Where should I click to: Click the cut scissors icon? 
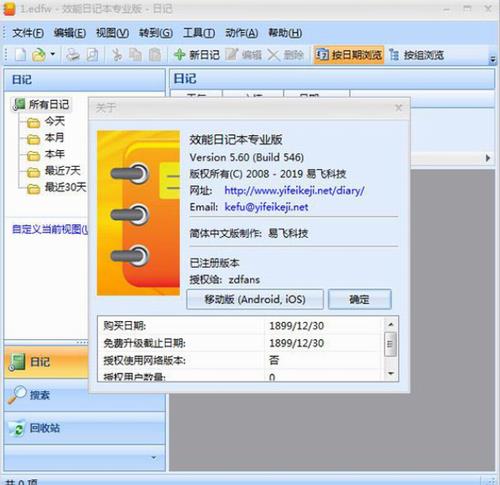pyautogui.click(x=117, y=55)
